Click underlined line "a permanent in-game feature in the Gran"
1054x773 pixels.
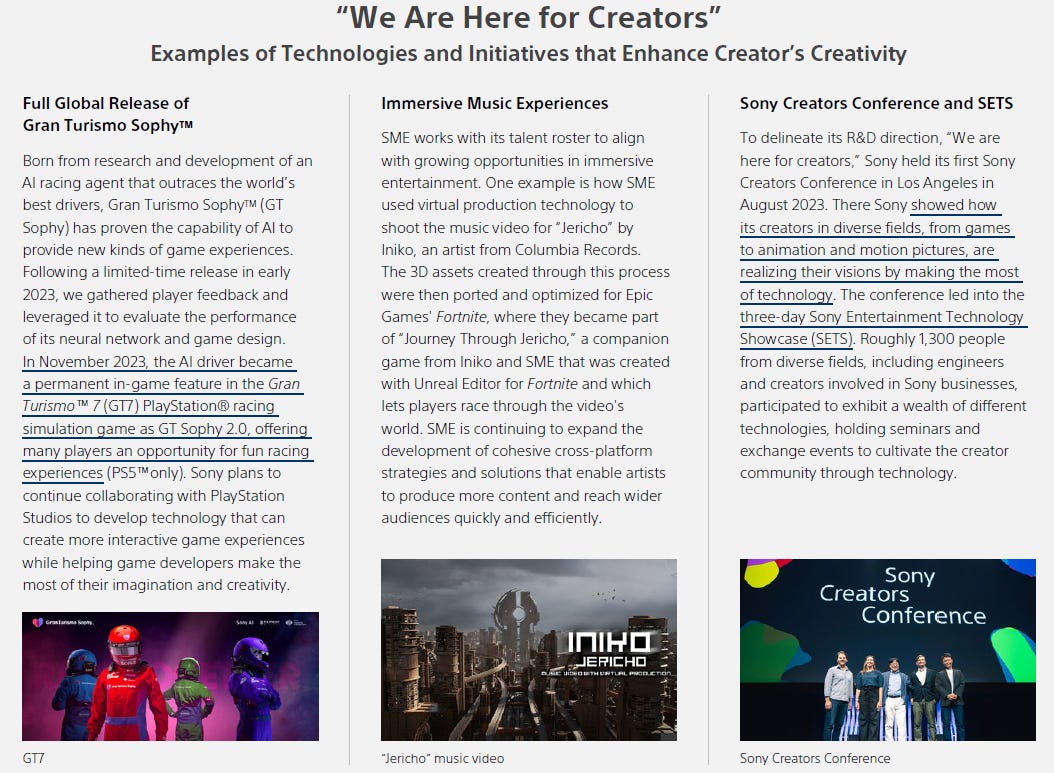(x=161, y=384)
